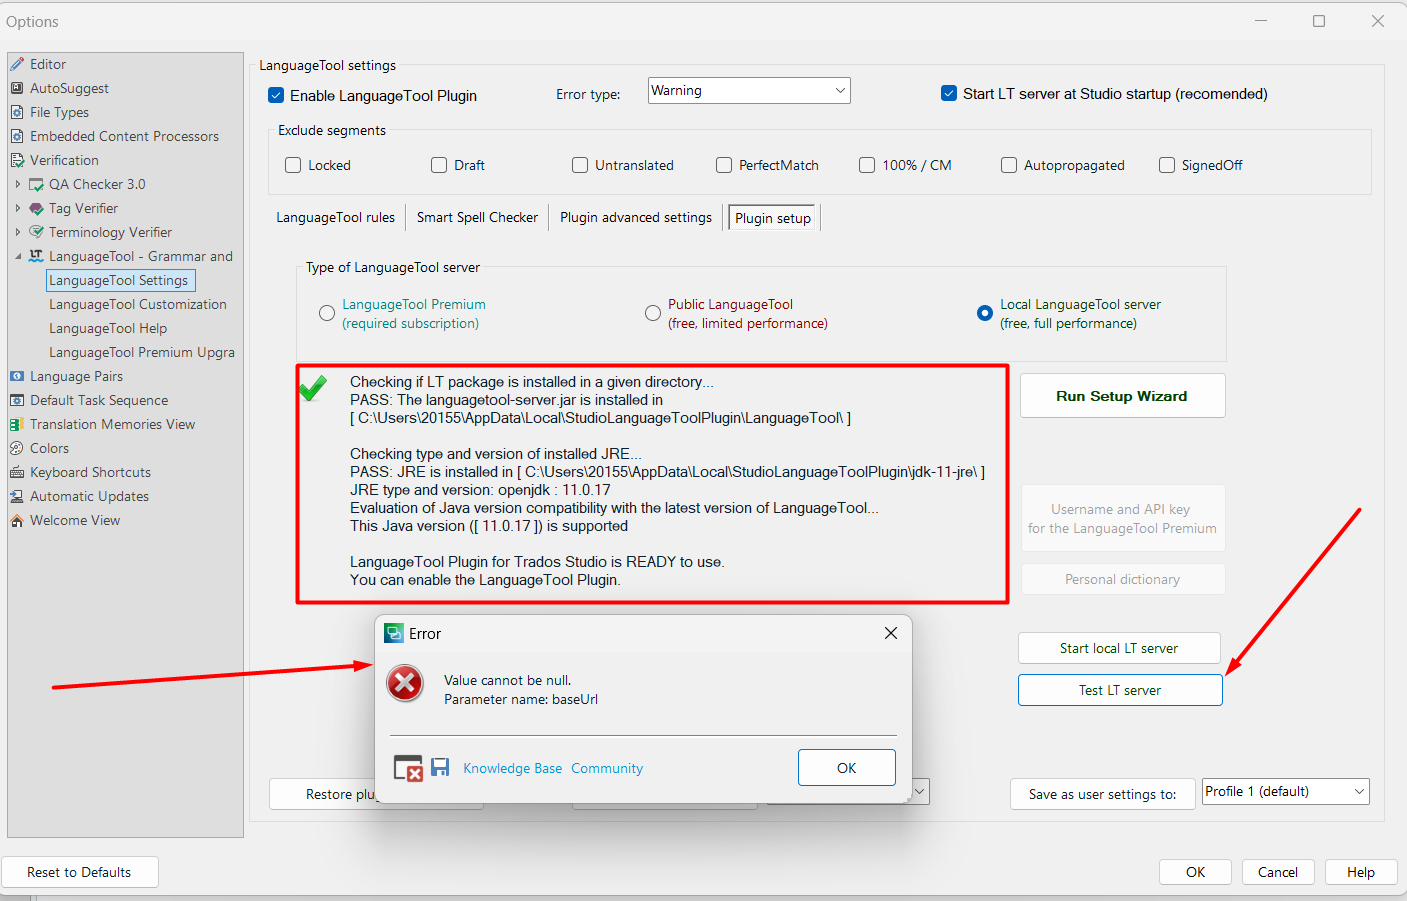Open Plugin advanced settings tab
The height and width of the screenshot is (901, 1407).
tap(635, 217)
